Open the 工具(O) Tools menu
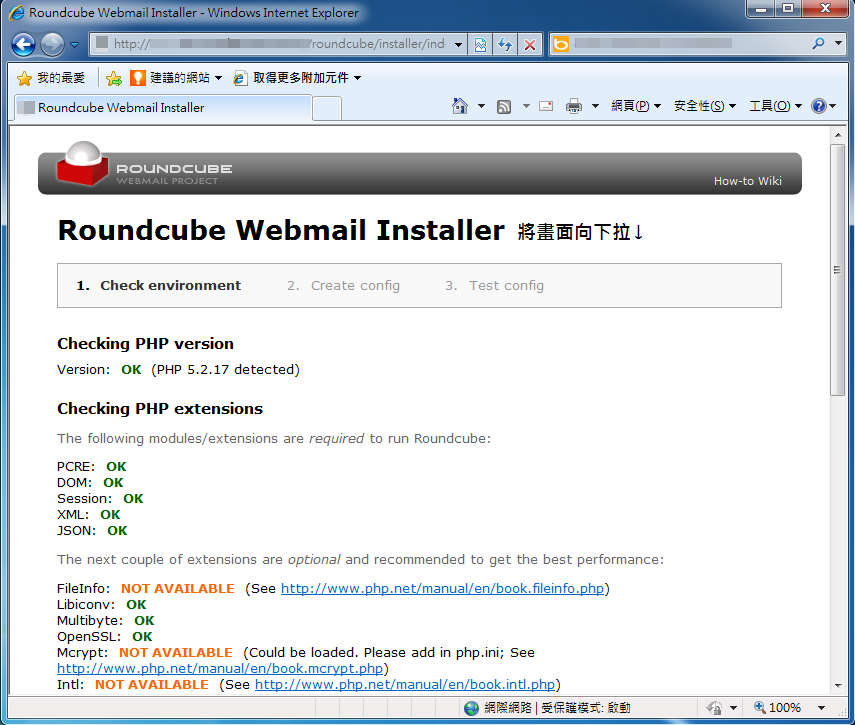The width and height of the screenshot is (855, 725). [x=775, y=106]
